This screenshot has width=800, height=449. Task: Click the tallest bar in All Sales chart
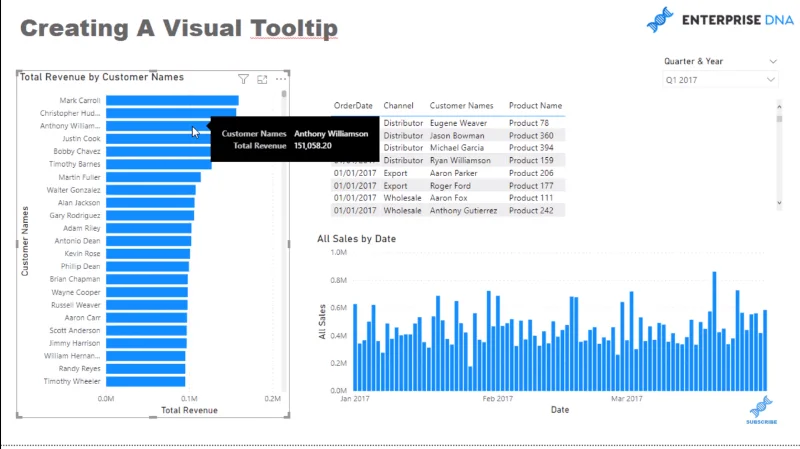(x=714, y=331)
